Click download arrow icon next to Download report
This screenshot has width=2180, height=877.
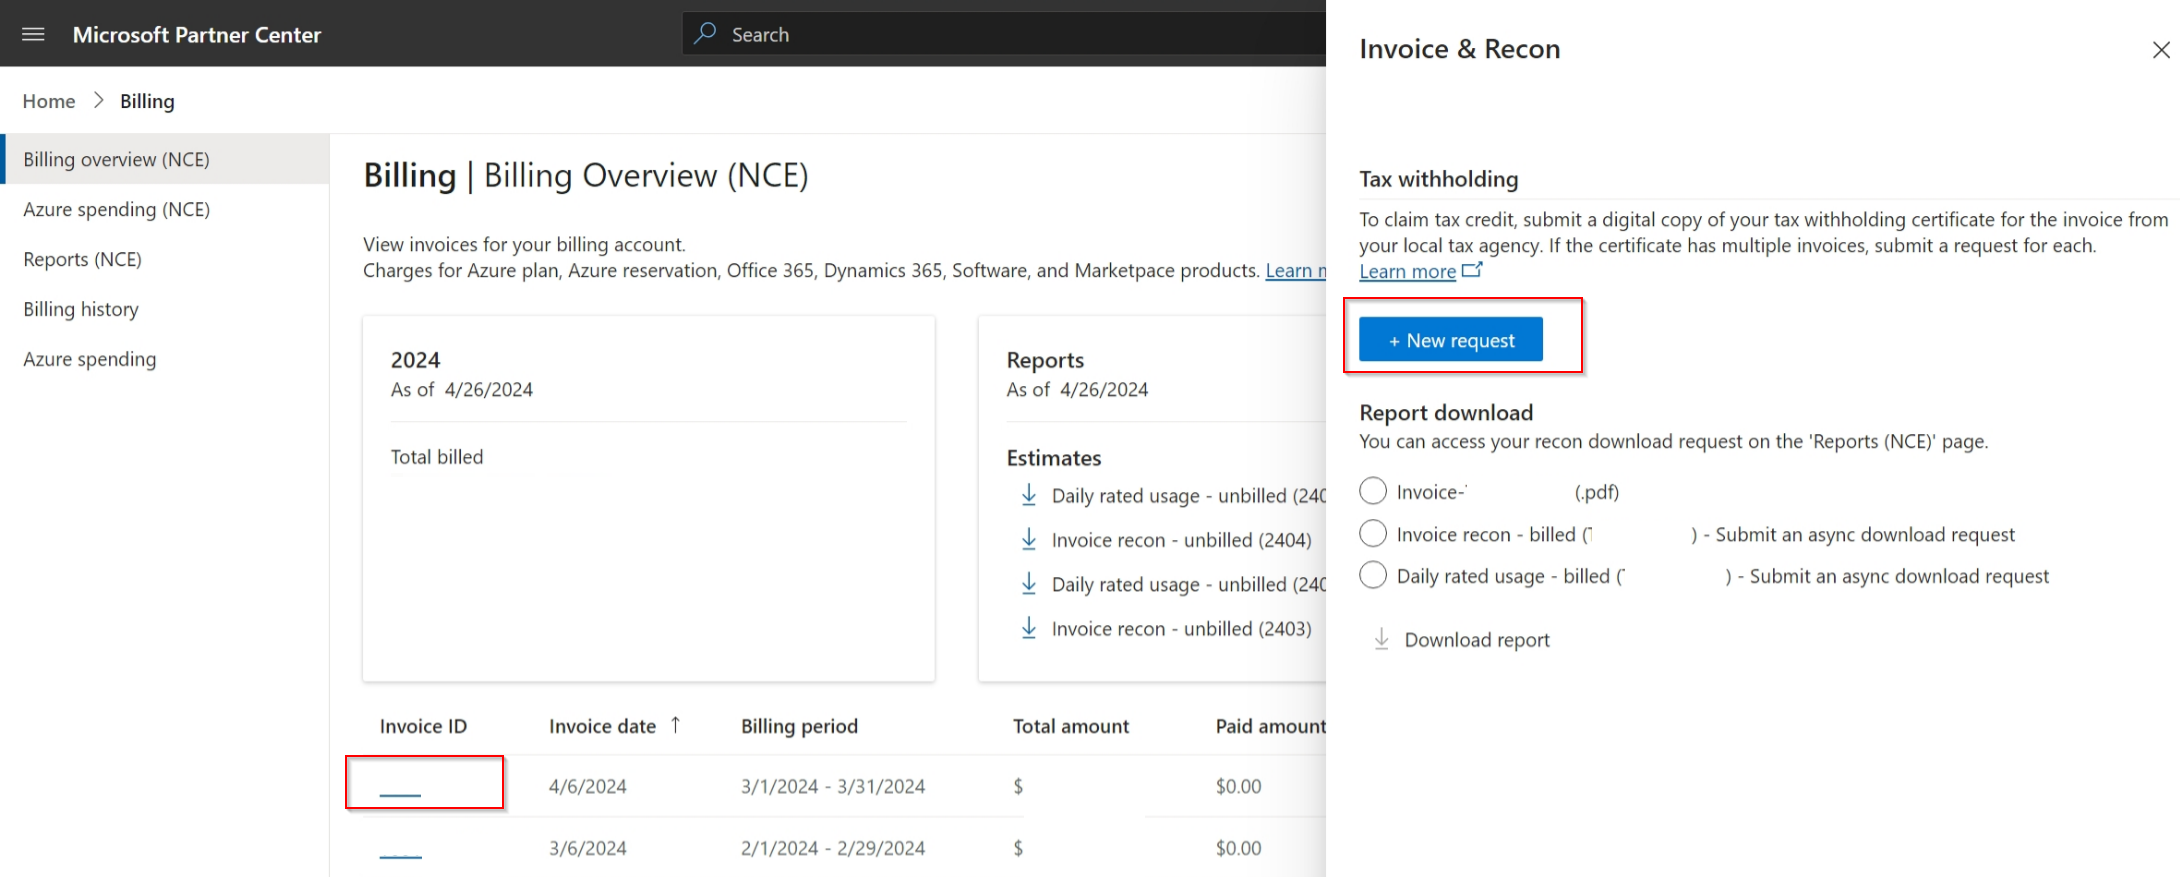pyautogui.click(x=1381, y=639)
